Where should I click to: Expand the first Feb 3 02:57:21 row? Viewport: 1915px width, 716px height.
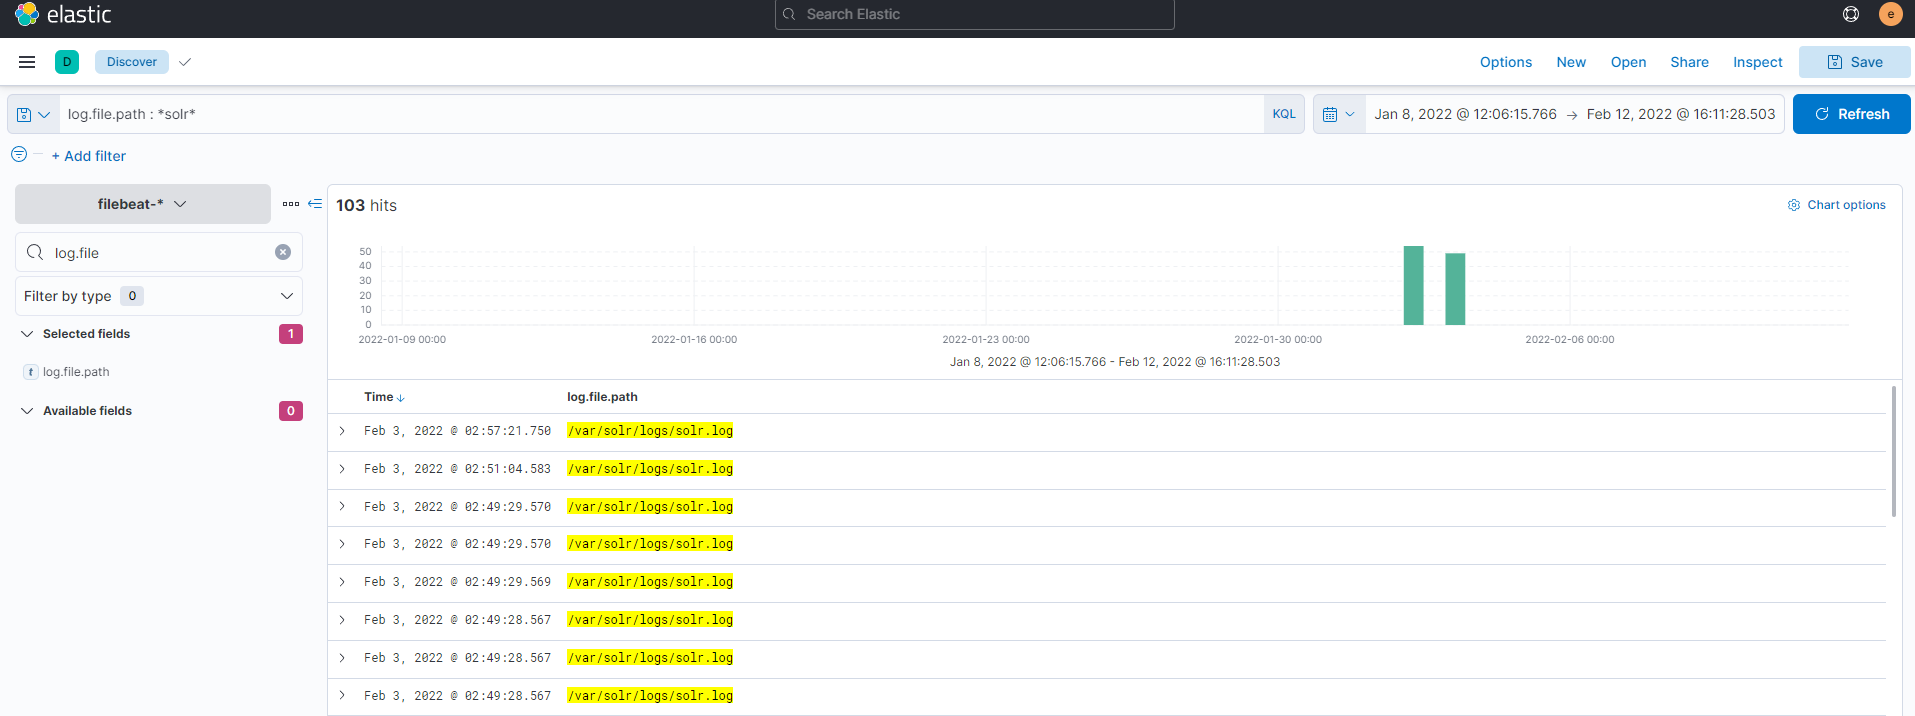click(x=342, y=431)
